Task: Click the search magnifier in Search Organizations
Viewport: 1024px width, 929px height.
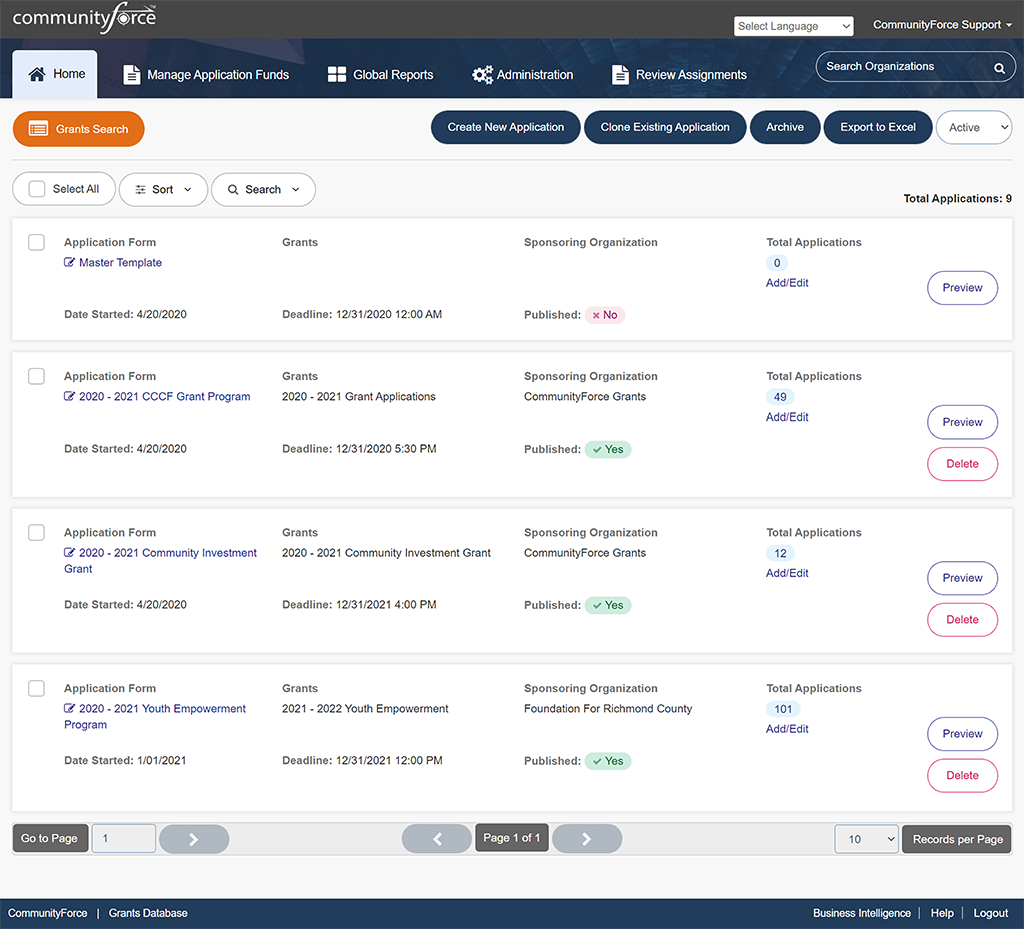Action: tap(997, 68)
